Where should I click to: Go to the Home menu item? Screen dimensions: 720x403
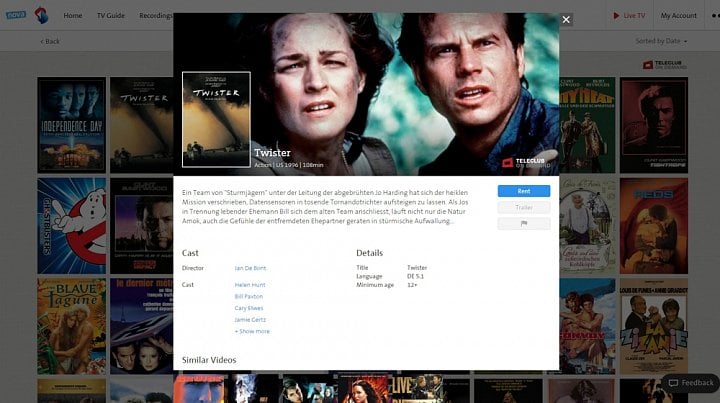click(x=73, y=16)
